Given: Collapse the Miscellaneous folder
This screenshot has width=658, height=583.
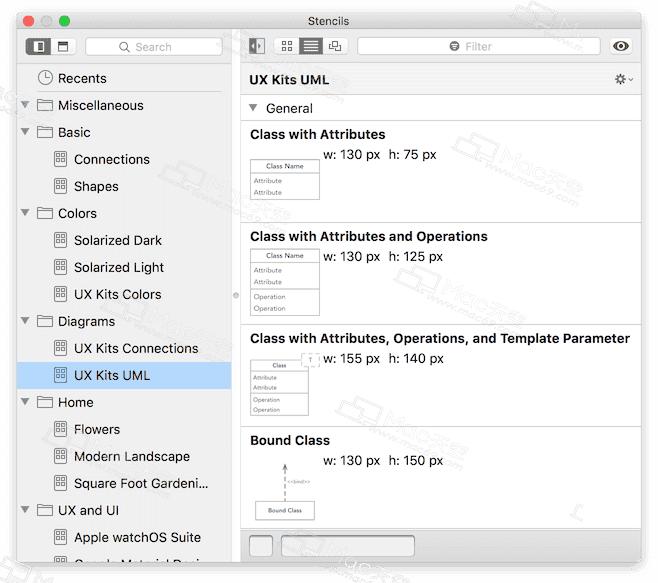Looking at the screenshot, I should [x=25, y=105].
